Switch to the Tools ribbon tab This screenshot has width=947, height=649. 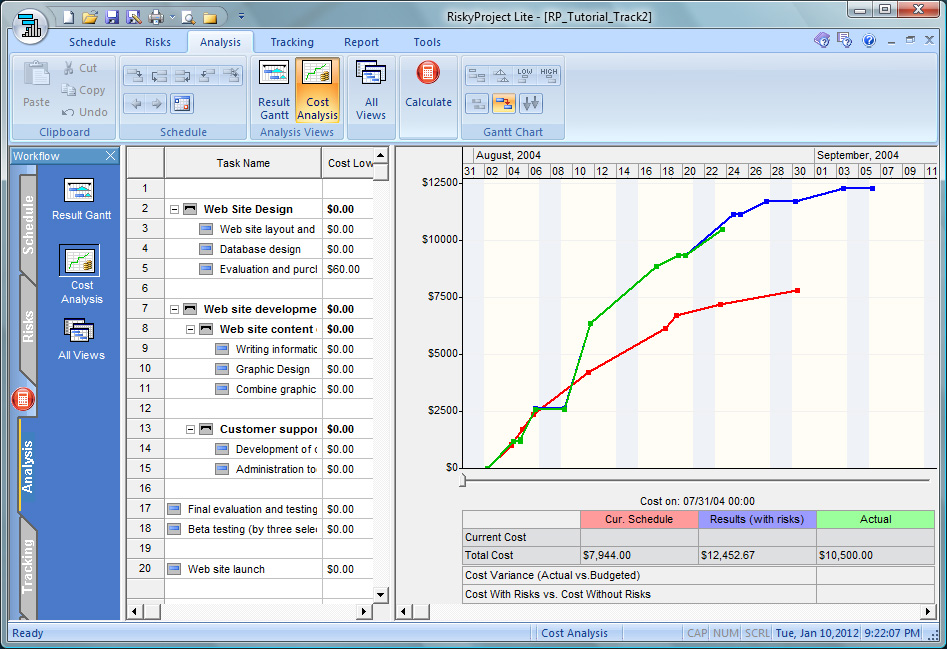[427, 42]
